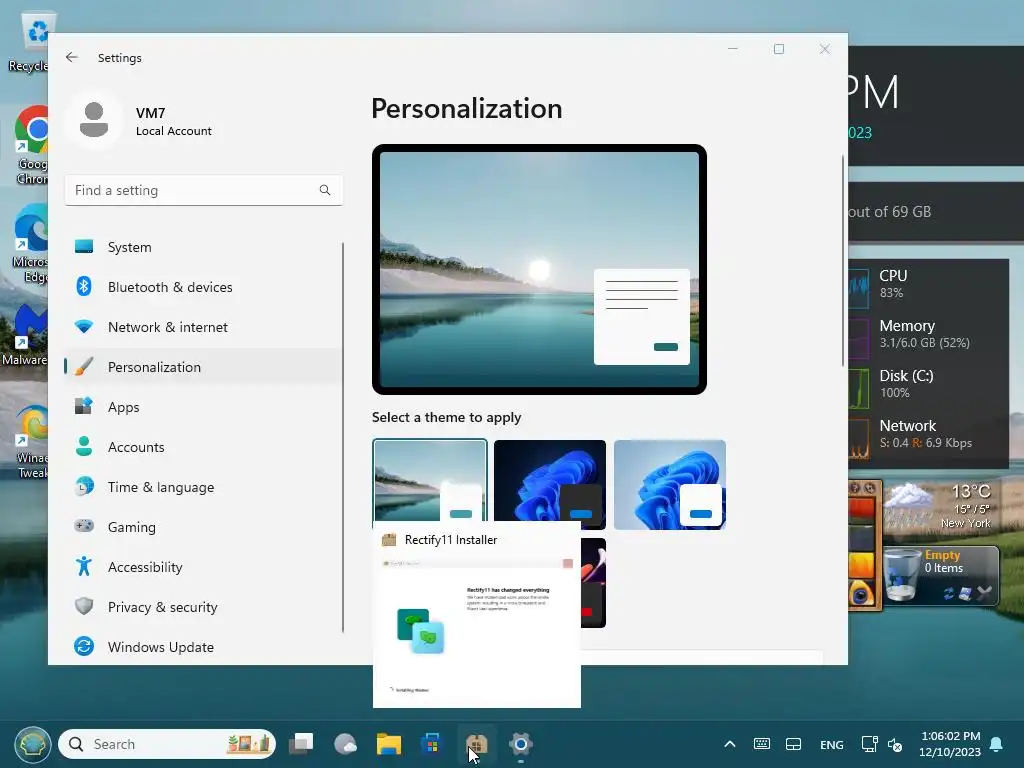Click the Time & language globe icon
The width and height of the screenshot is (1024, 768).
[84, 487]
